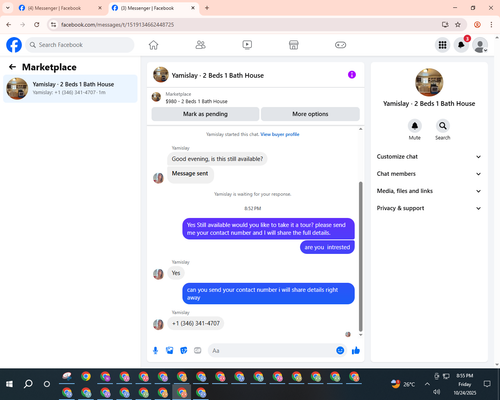Open the Windows Start menu
The image size is (500, 400).
point(9,384)
